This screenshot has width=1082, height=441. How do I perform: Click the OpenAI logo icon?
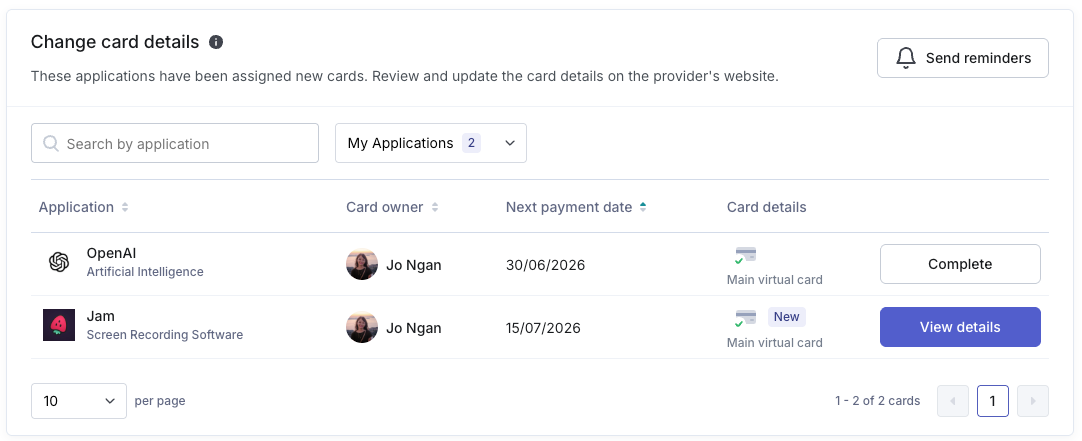click(x=59, y=262)
